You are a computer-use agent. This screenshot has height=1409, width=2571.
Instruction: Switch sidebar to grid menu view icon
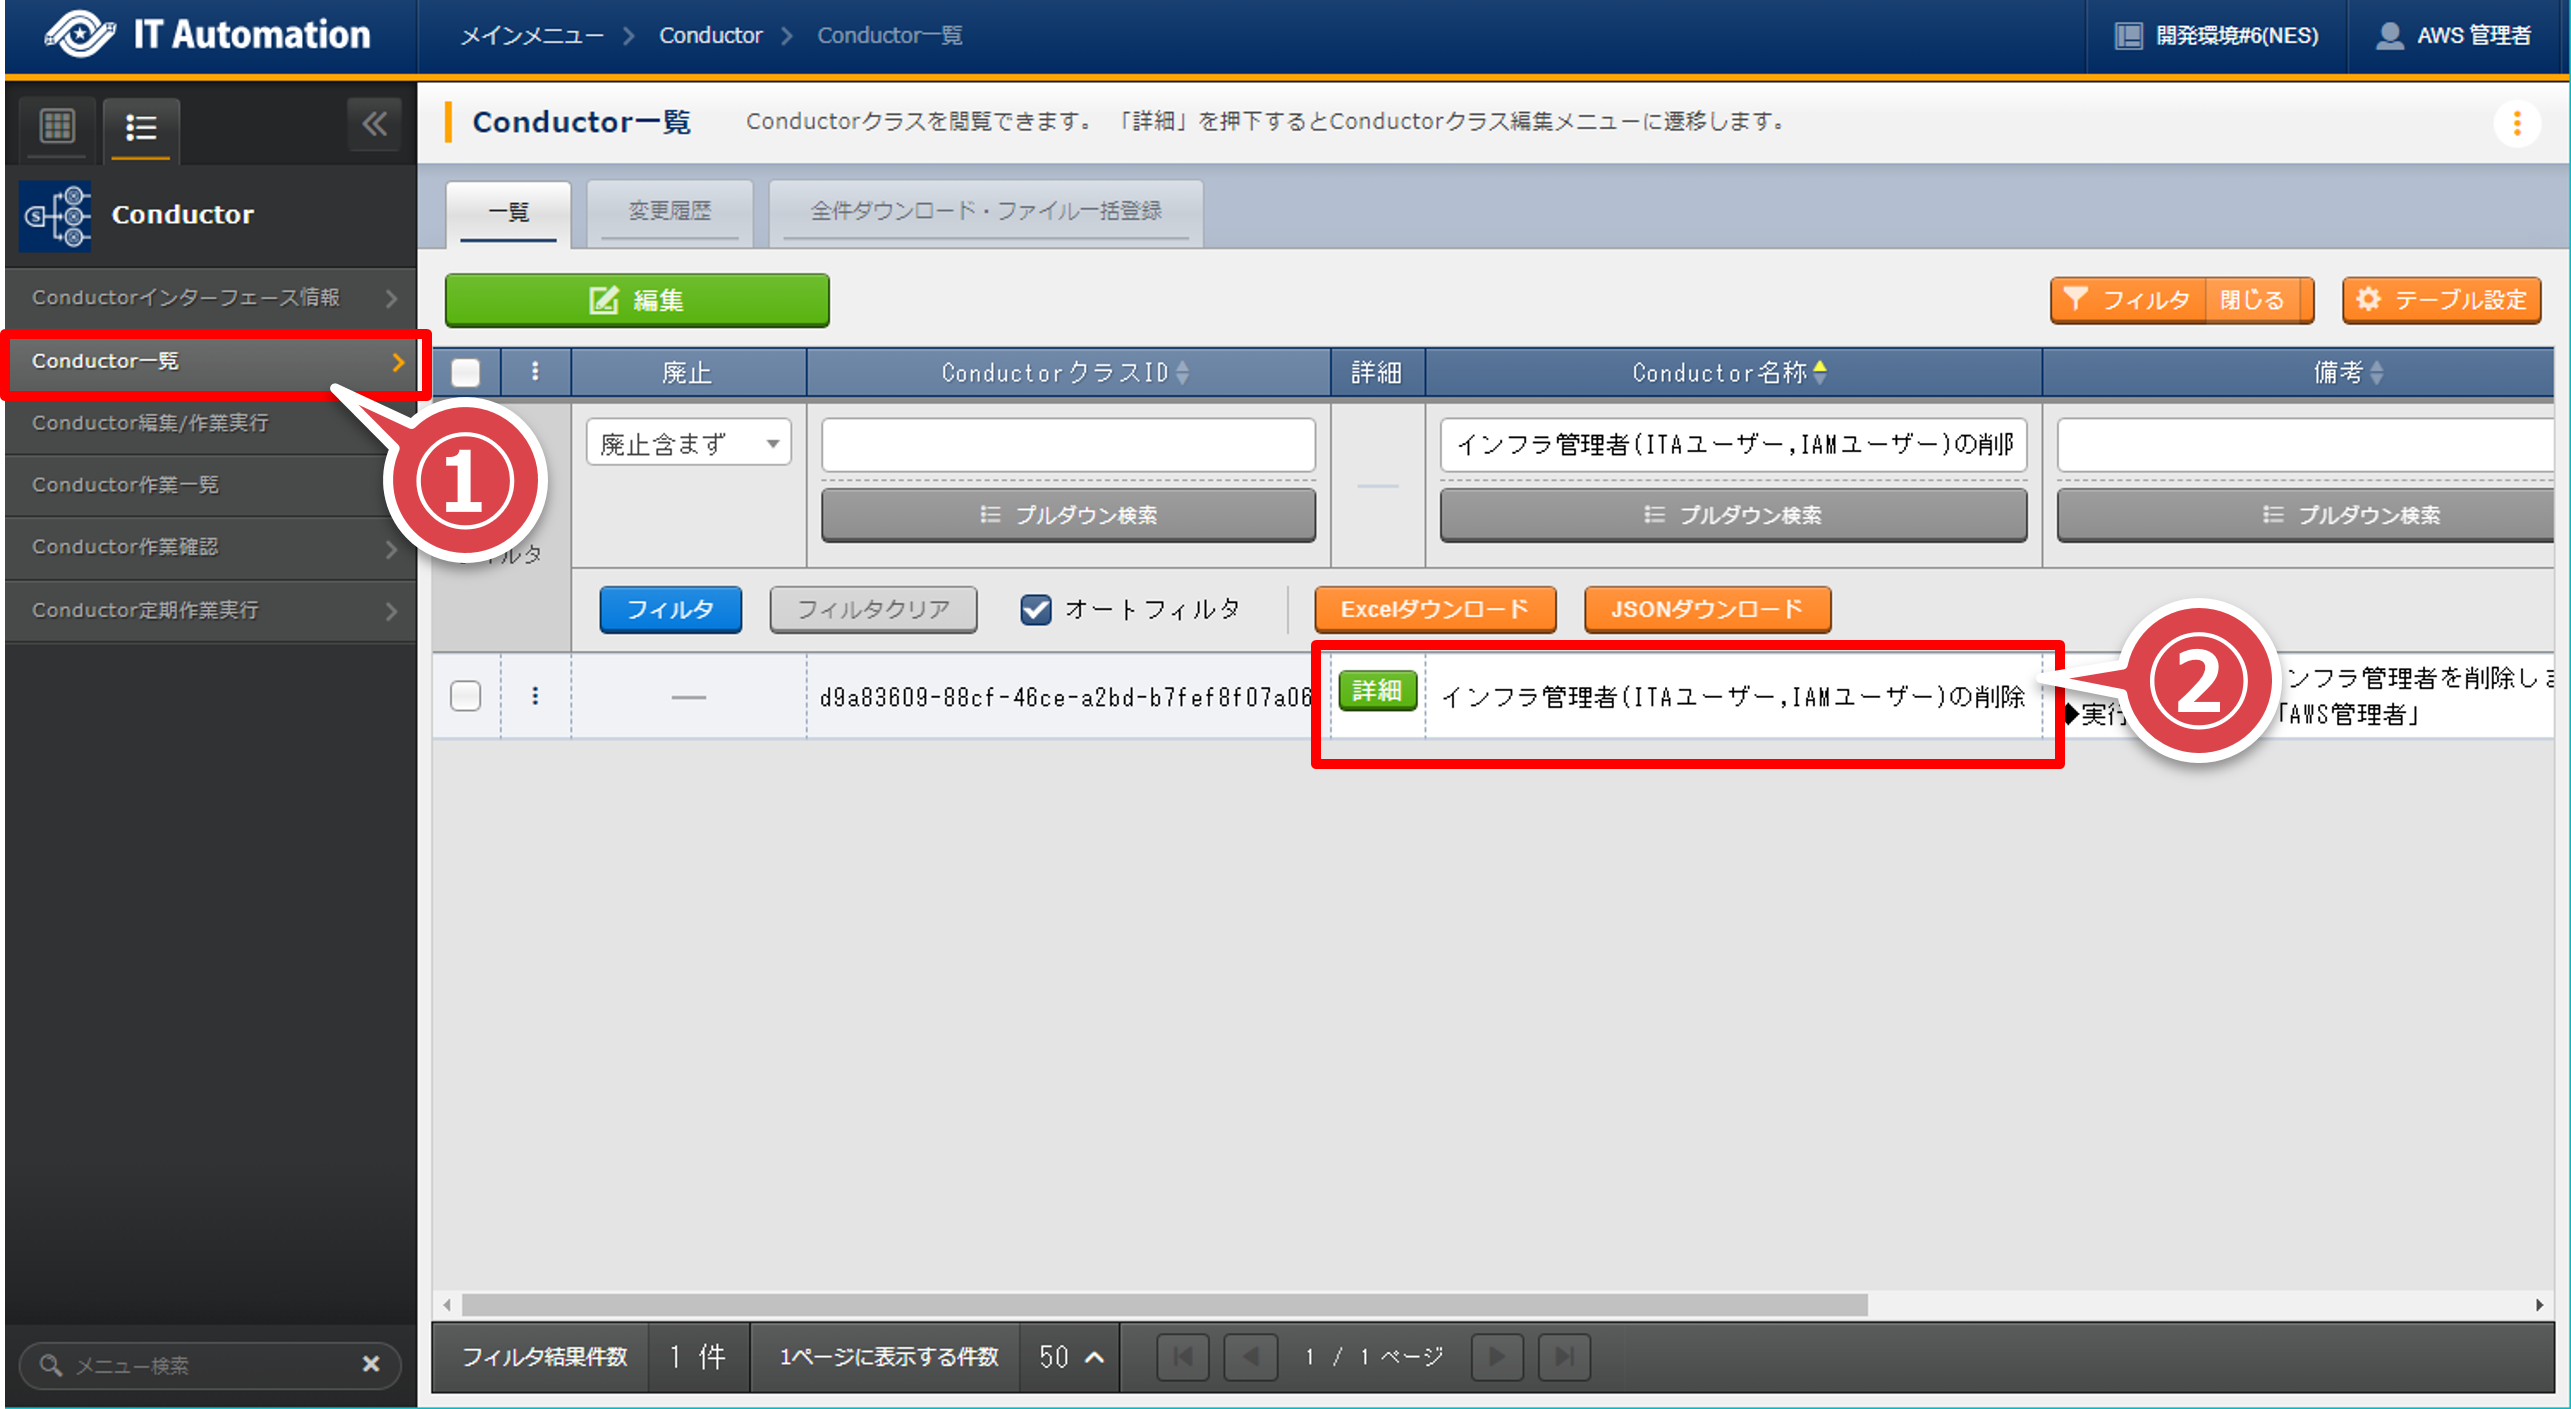click(57, 126)
